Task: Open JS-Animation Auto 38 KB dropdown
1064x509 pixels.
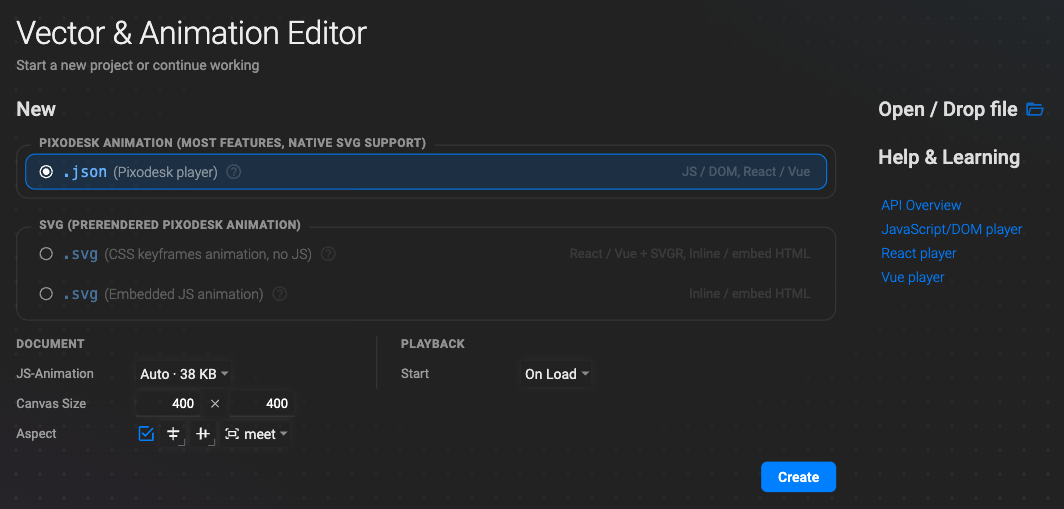Action: coord(184,374)
